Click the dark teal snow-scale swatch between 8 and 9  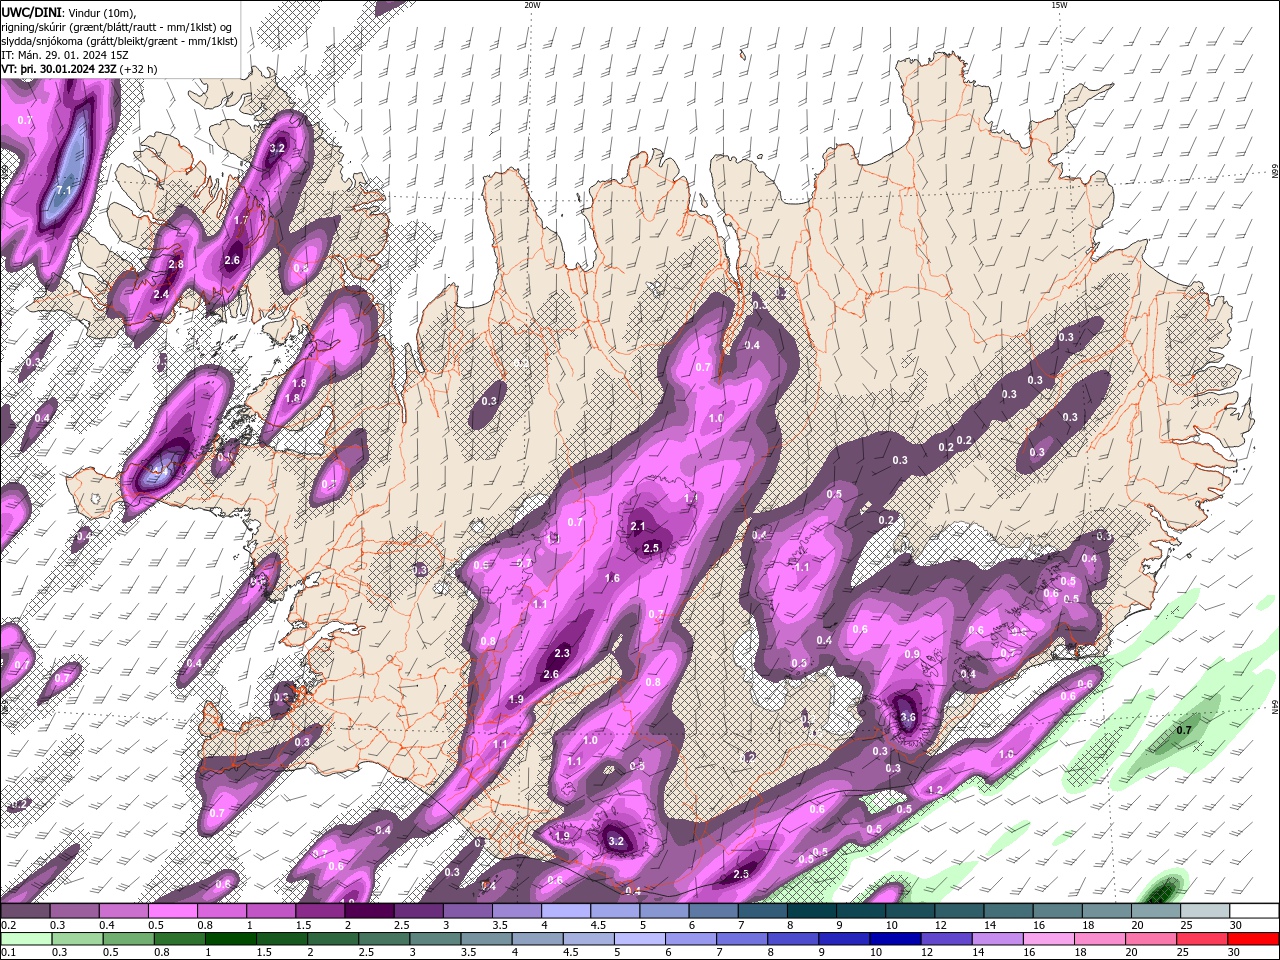click(x=812, y=910)
